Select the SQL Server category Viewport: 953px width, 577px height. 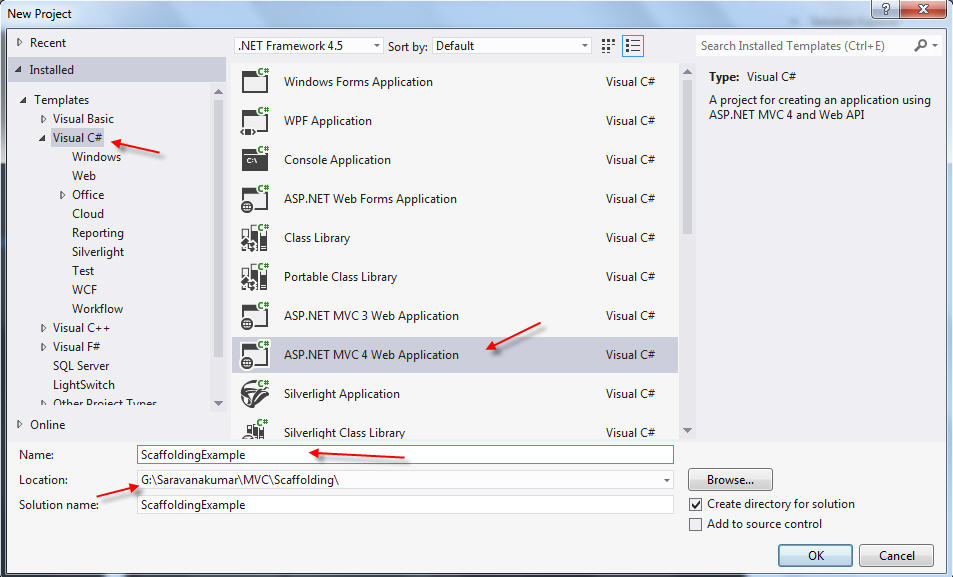click(x=81, y=366)
